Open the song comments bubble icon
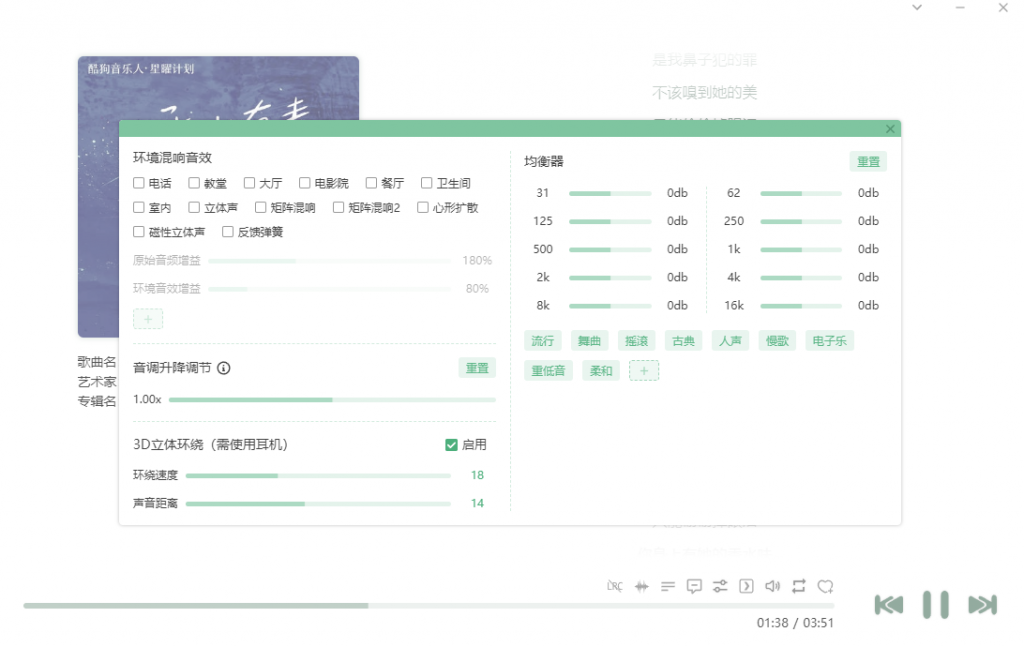The image size is (1024, 647). [694, 586]
